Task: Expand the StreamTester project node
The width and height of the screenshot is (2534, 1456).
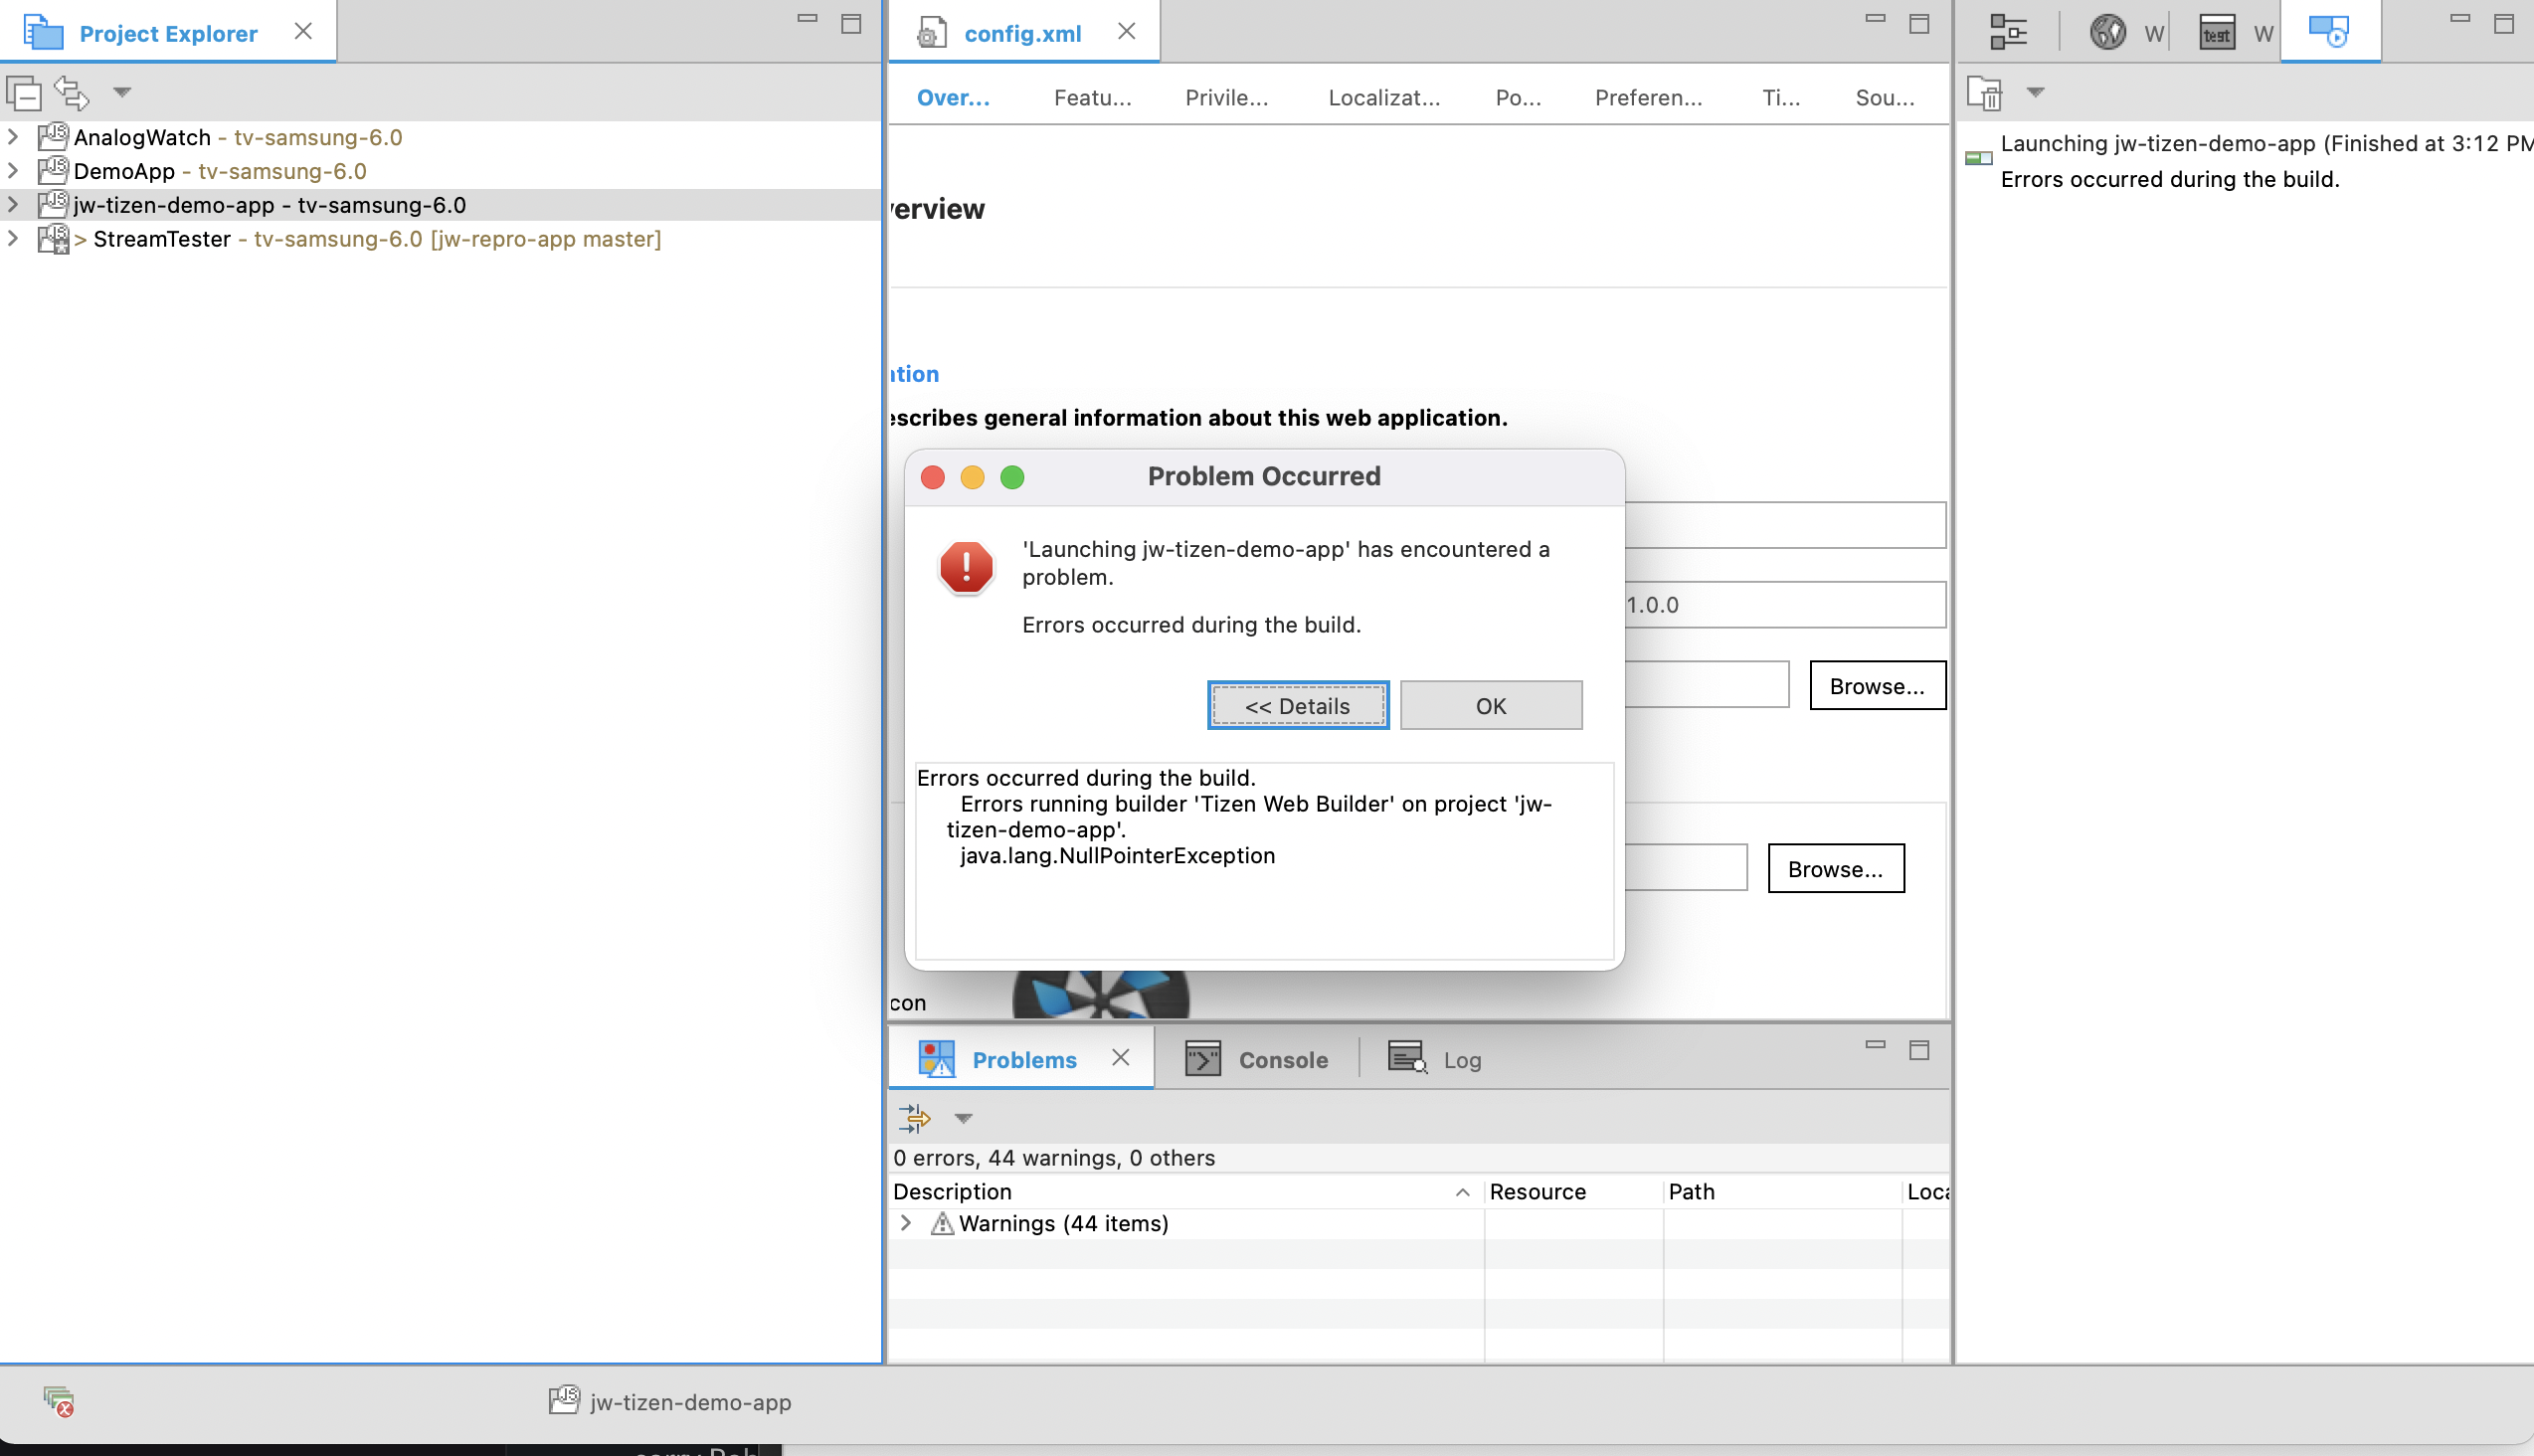Action: coord(13,239)
